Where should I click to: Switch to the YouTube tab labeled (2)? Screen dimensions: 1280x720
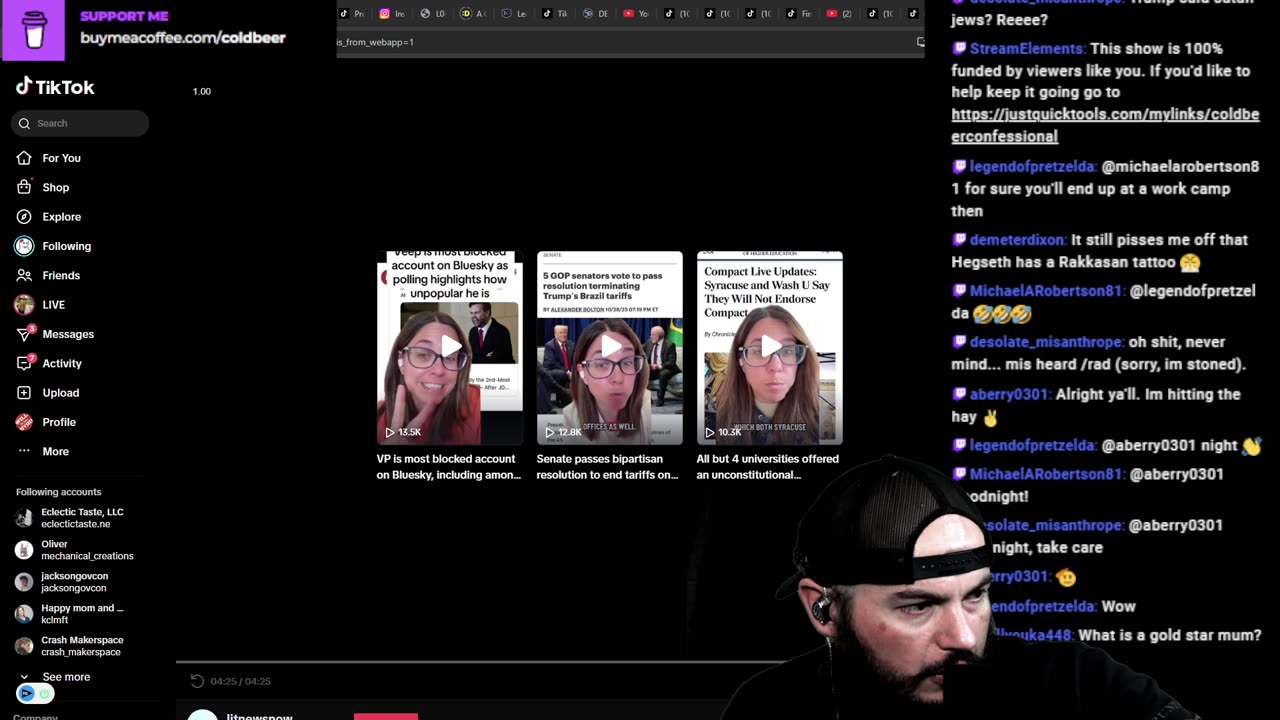tap(839, 14)
